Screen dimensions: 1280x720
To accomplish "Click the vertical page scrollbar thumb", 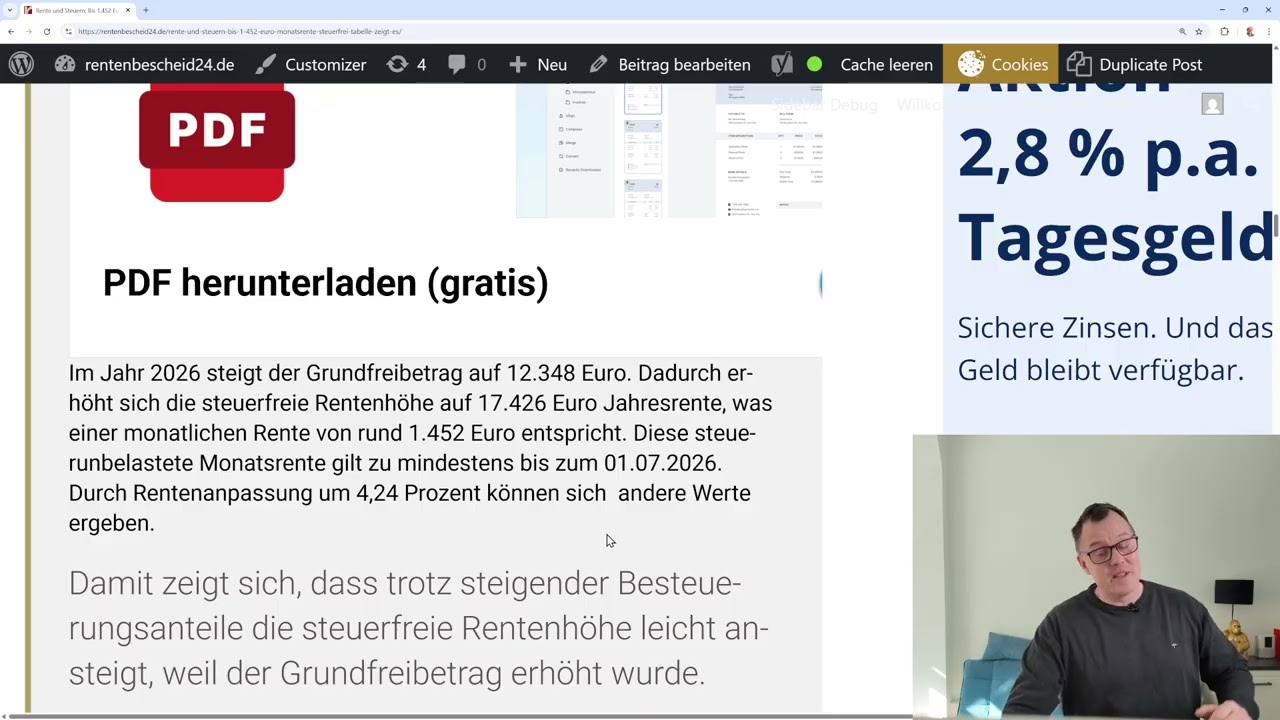I will [x=1276, y=225].
